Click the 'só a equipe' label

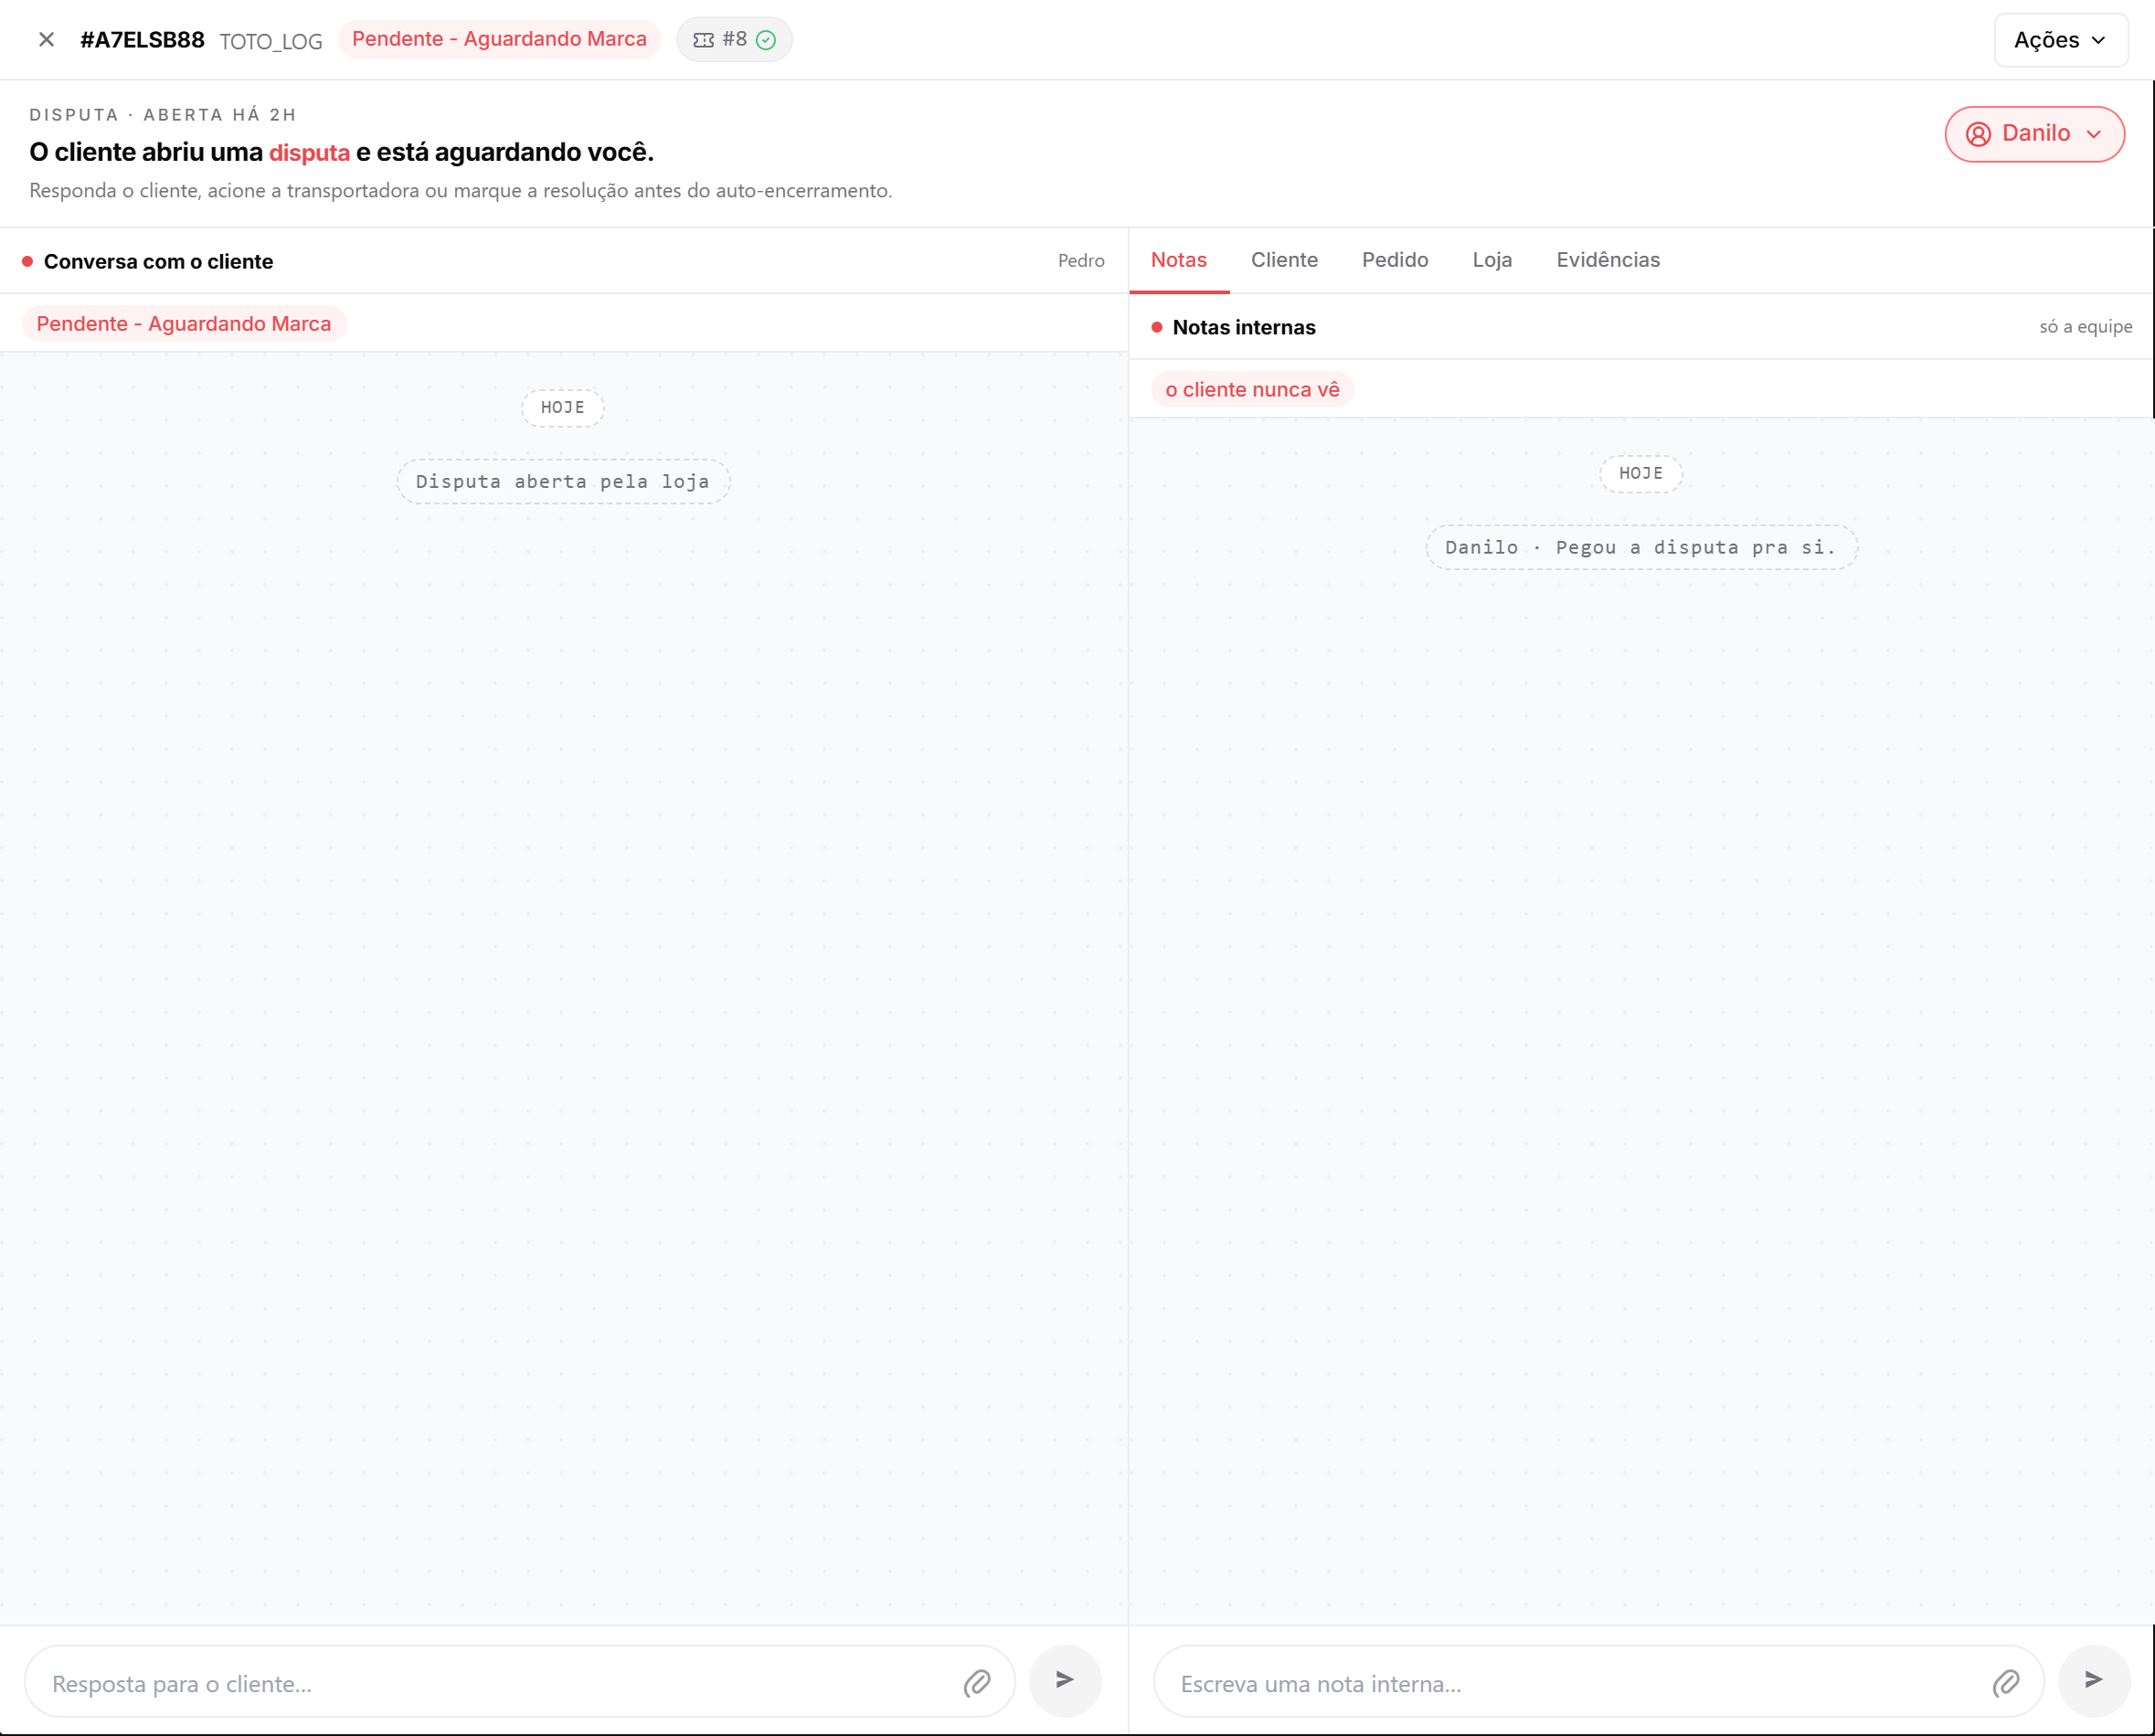[2086, 327]
